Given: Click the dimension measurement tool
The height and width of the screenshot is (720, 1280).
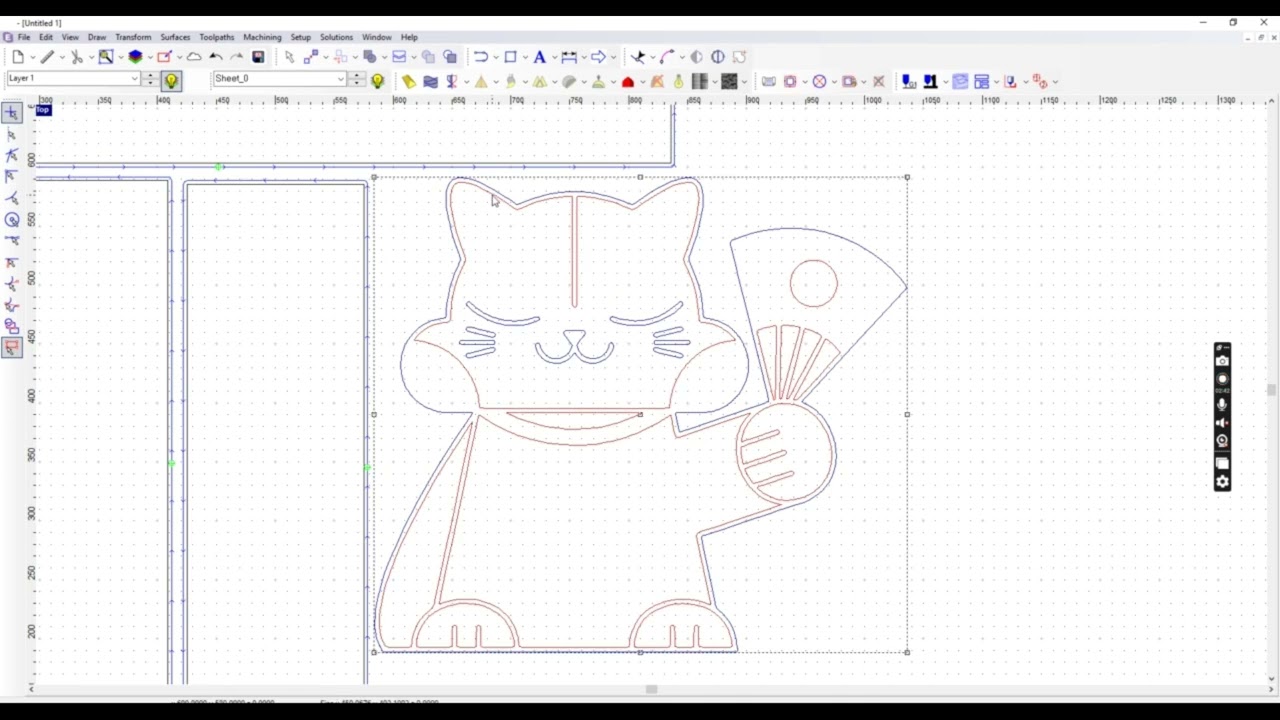Looking at the screenshot, I should coord(569,57).
